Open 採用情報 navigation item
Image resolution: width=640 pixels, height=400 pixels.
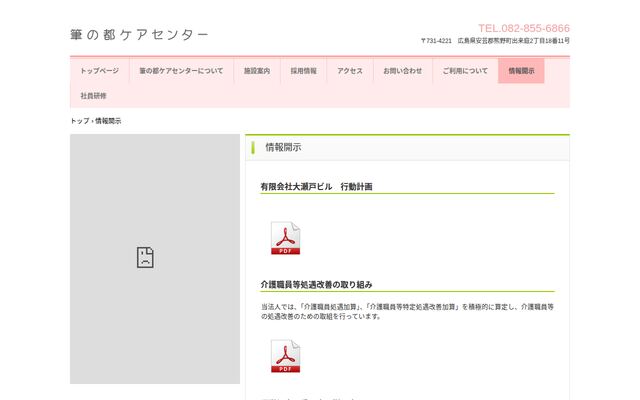coord(303,71)
